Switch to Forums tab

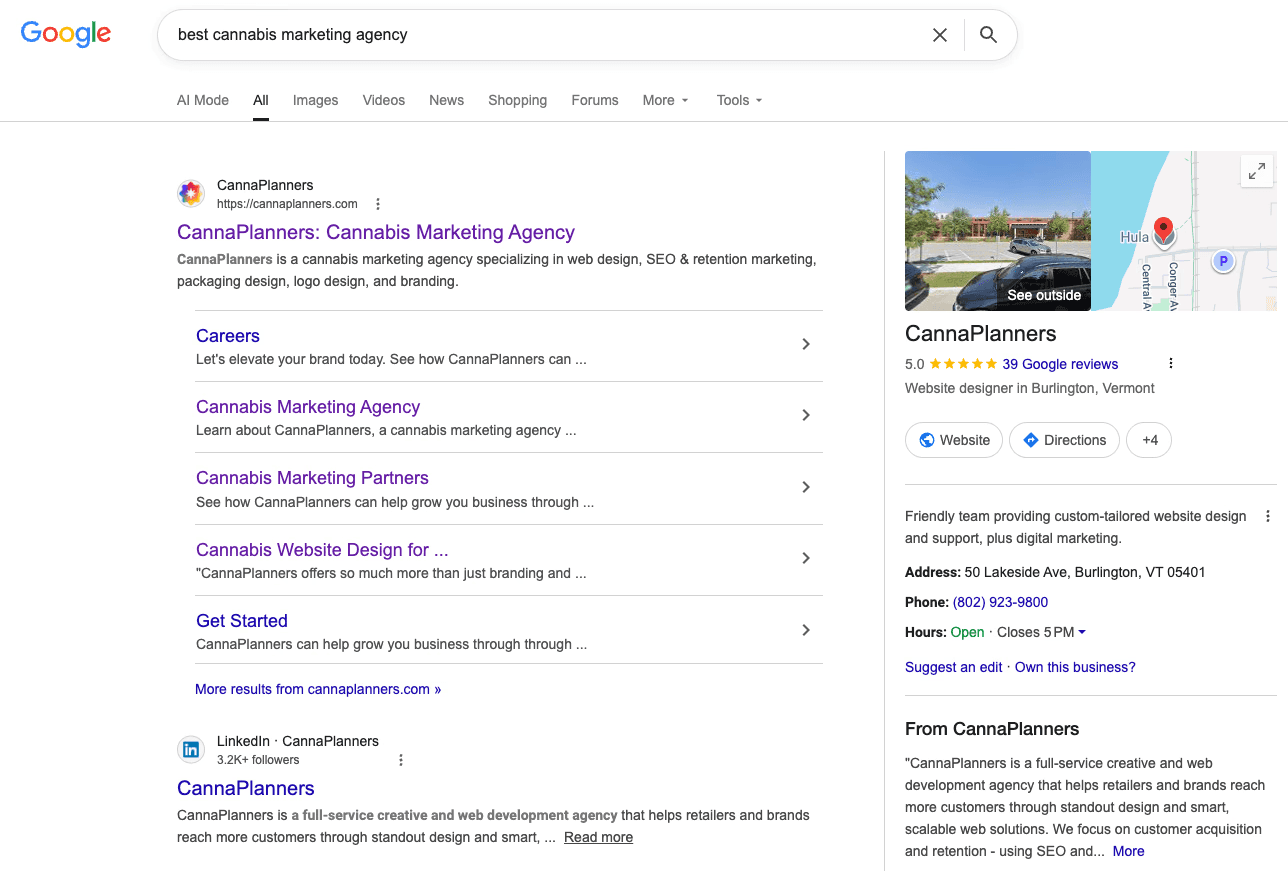(595, 100)
